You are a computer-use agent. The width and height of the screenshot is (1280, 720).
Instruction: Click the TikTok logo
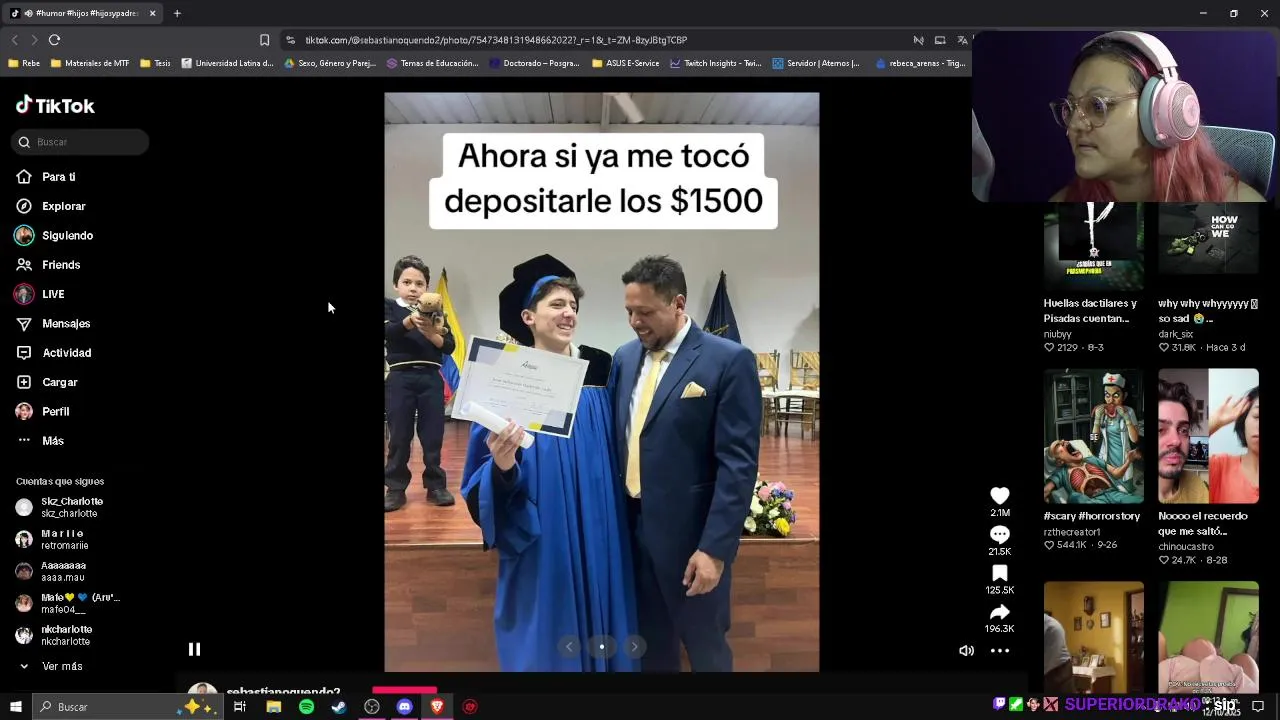click(x=55, y=106)
